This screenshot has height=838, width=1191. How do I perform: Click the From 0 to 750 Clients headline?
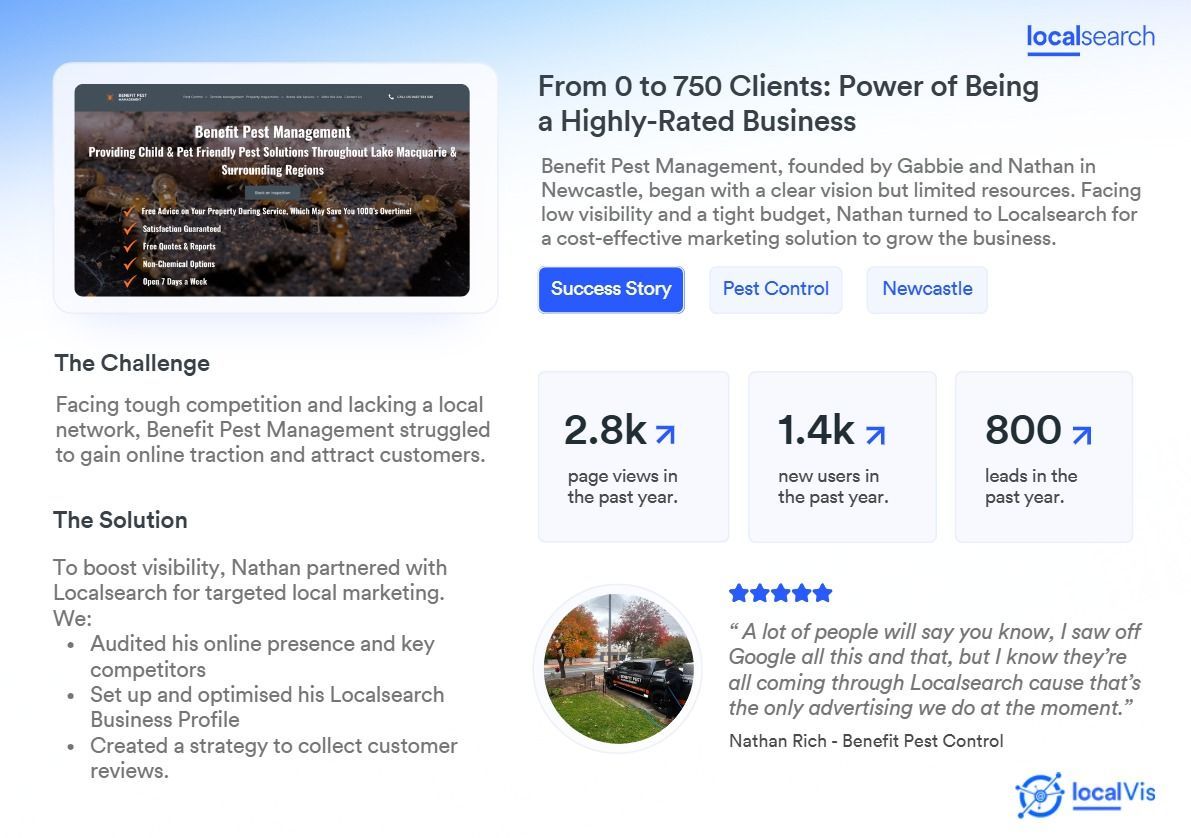pyautogui.click(x=787, y=103)
